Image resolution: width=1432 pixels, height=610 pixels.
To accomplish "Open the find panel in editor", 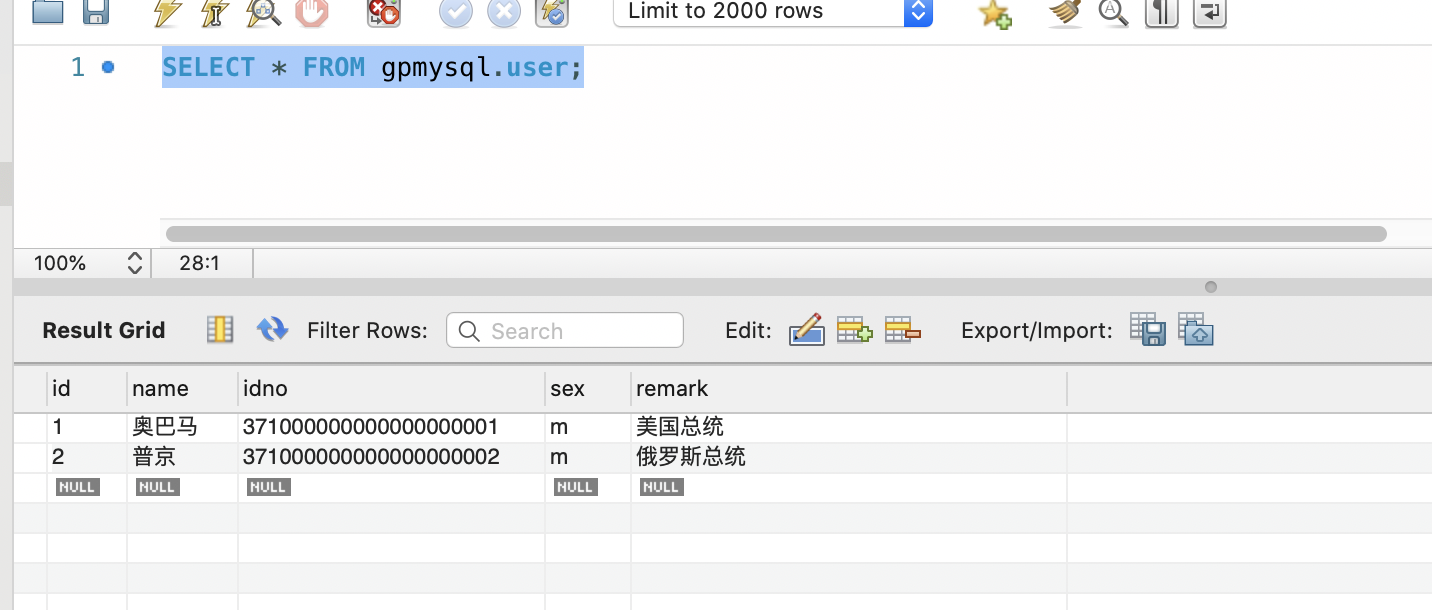I will [1113, 12].
